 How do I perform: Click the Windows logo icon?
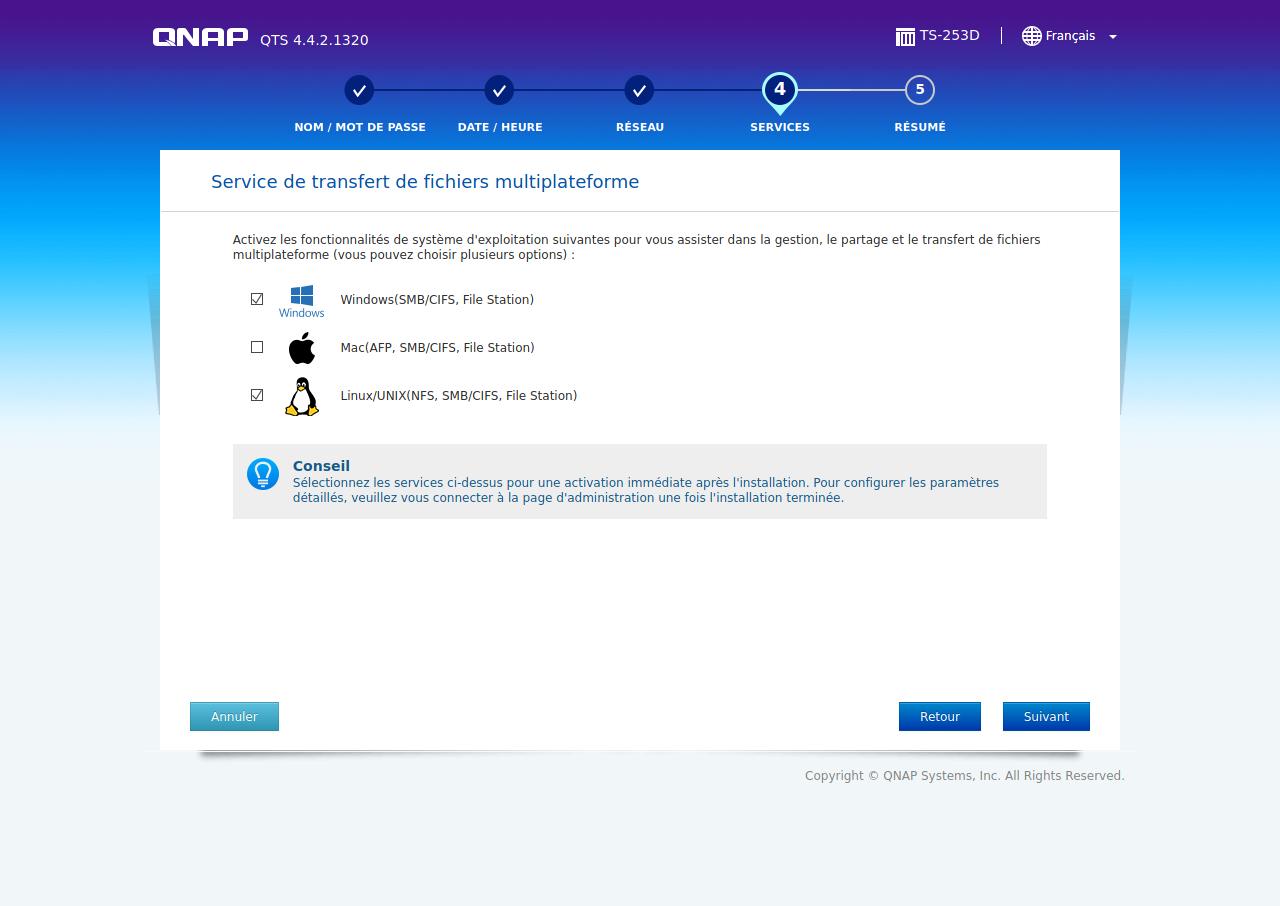coord(301,296)
